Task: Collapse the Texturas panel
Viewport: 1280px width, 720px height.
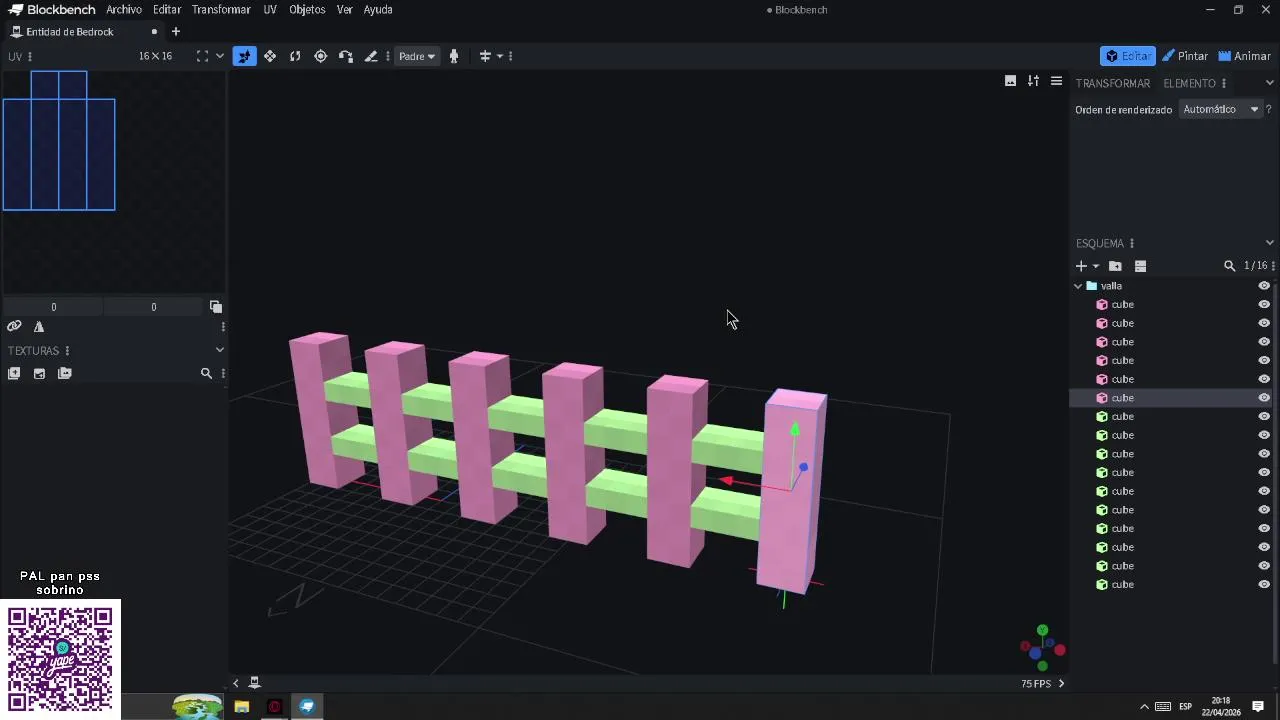Action: click(x=220, y=350)
